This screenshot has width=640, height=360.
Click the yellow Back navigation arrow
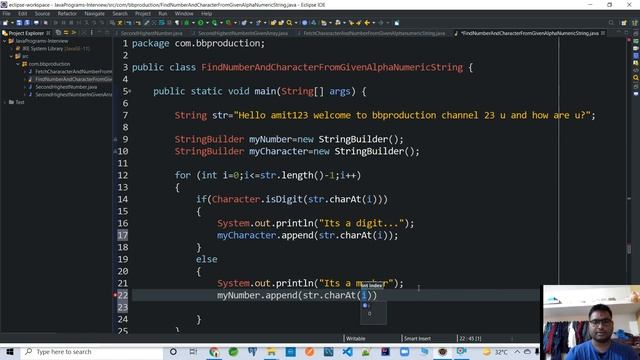pos(367,23)
